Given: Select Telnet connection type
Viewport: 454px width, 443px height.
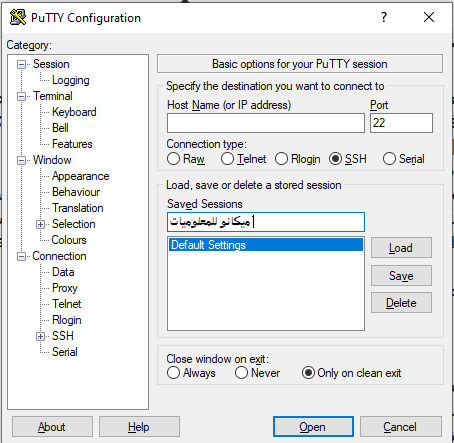Looking at the screenshot, I should 227,159.
